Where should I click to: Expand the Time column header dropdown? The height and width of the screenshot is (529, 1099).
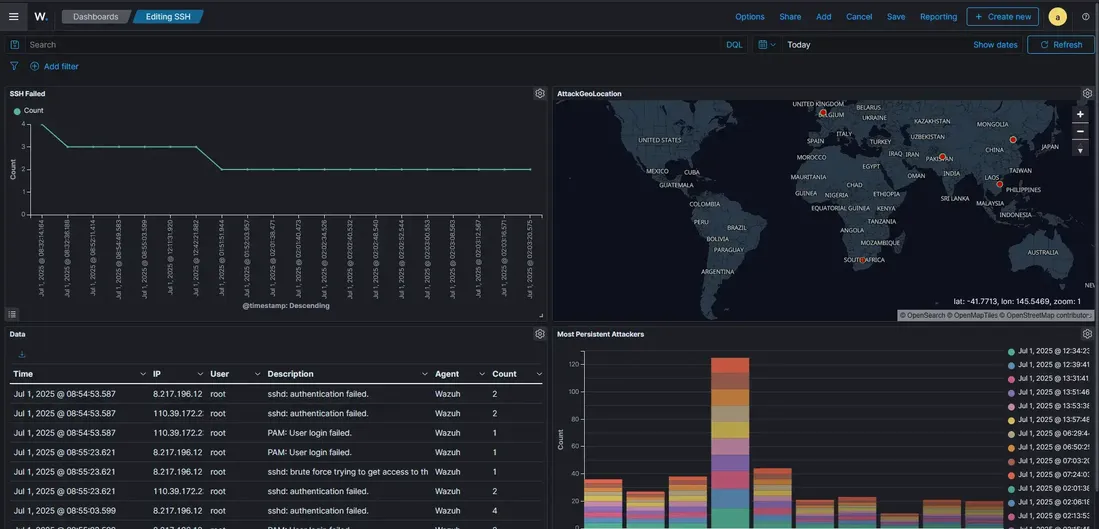click(143, 374)
